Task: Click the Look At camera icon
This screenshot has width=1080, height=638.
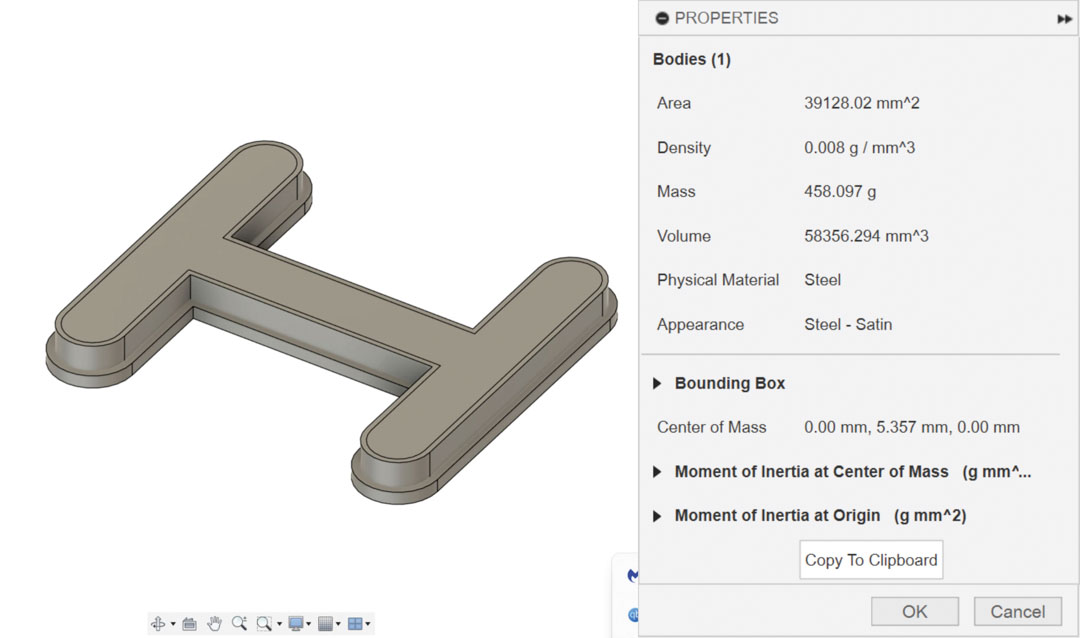Action: pos(189,624)
